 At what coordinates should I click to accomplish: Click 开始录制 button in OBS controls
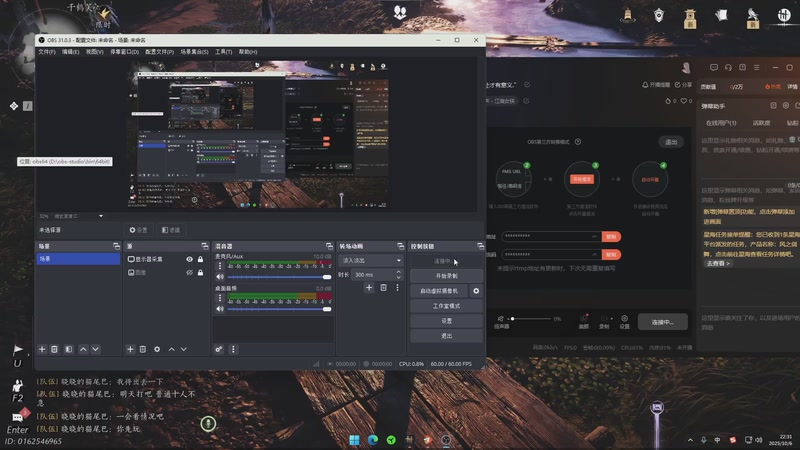pos(446,276)
